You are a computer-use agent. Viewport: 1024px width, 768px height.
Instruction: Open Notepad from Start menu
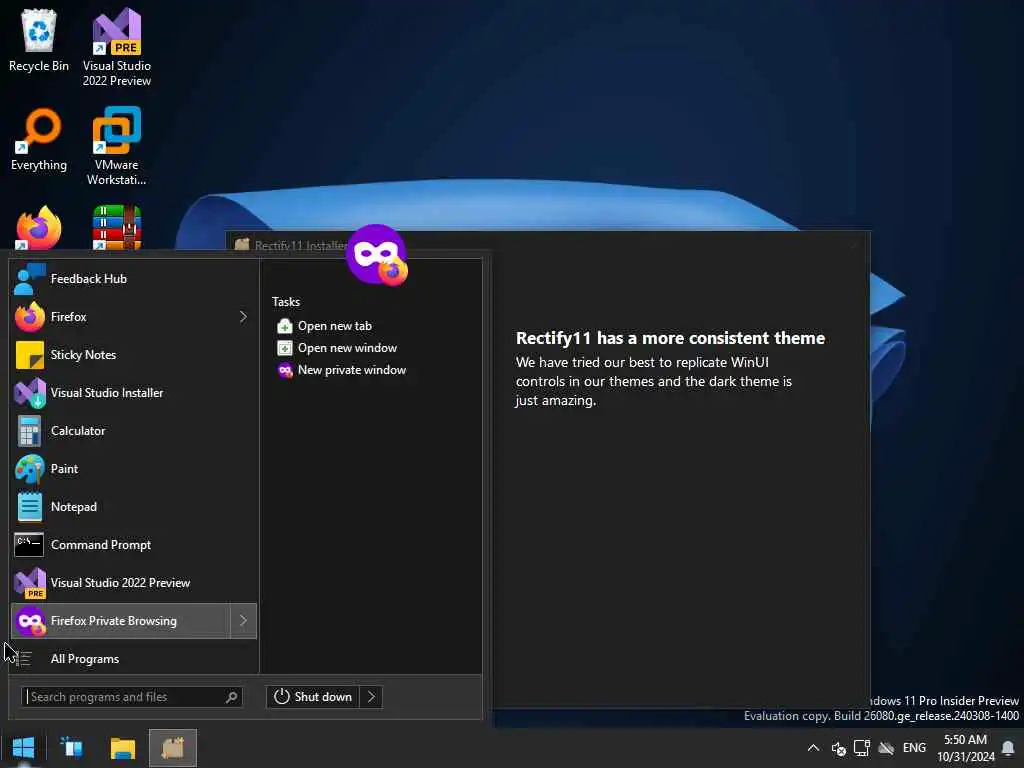pos(134,507)
